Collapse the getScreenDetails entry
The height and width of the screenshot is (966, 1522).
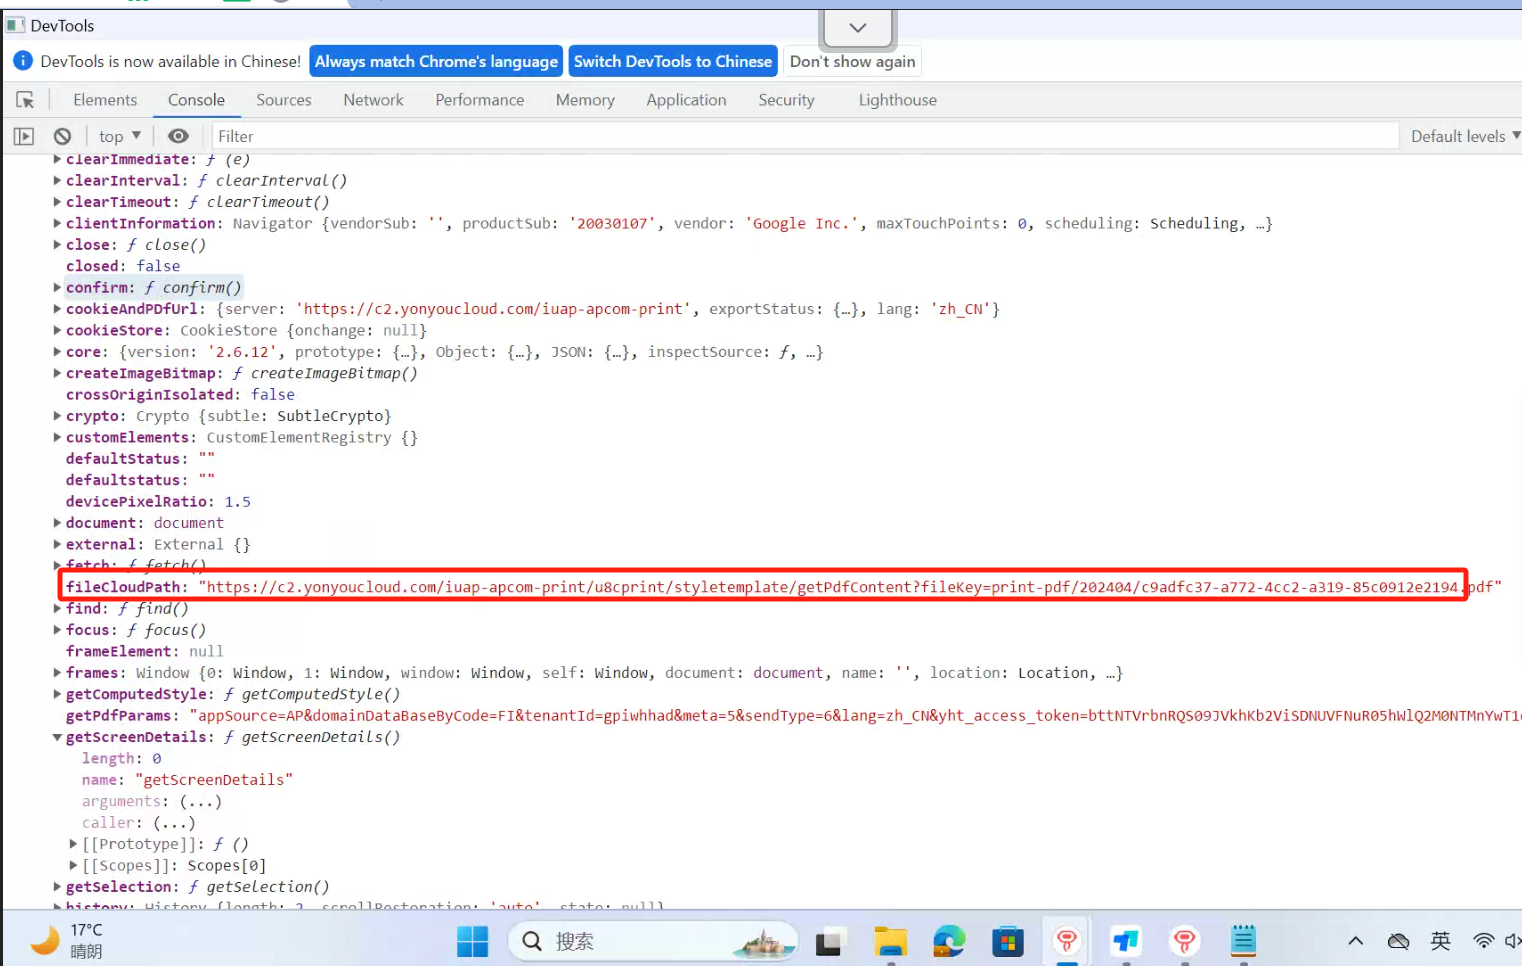point(57,738)
